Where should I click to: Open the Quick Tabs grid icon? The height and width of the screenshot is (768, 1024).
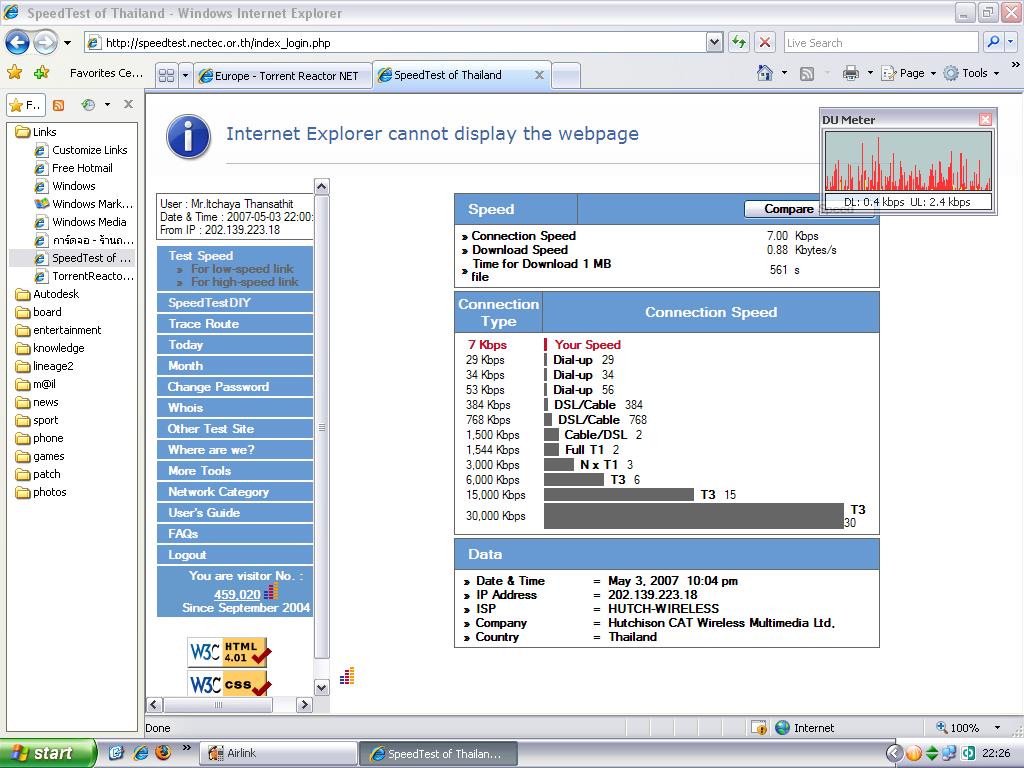167,76
